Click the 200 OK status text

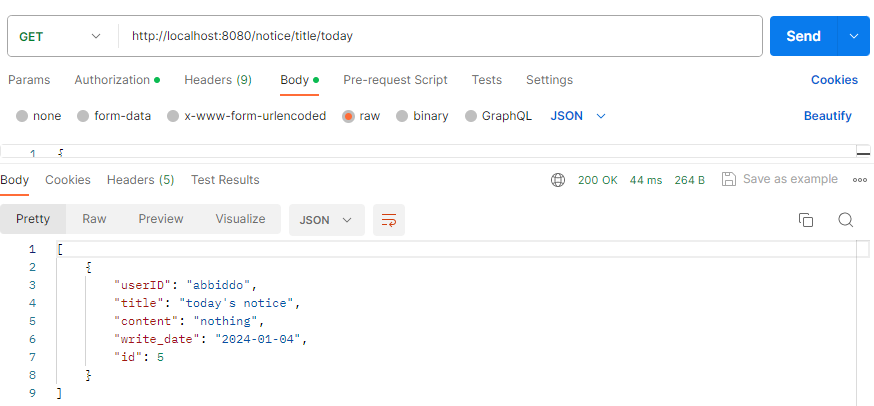(x=598, y=180)
